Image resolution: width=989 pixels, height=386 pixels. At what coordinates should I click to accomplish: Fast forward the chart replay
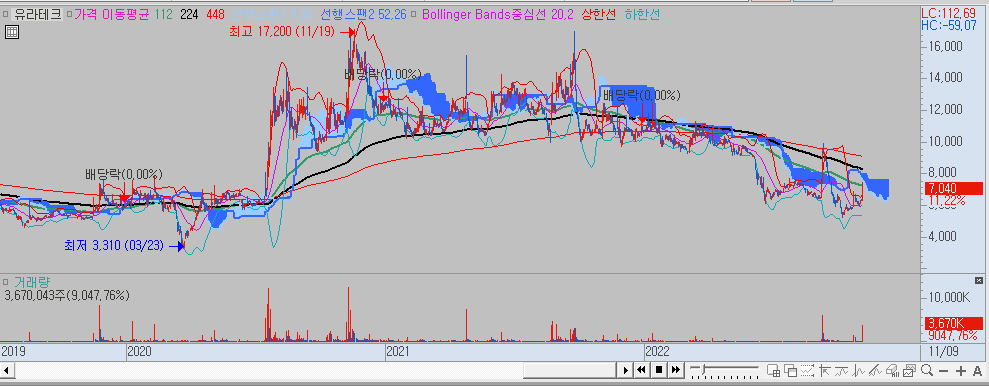(x=676, y=370)
